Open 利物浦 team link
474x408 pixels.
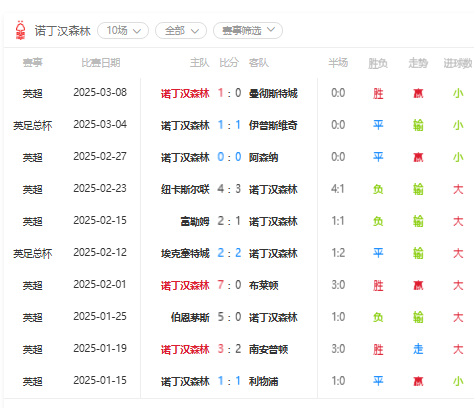pos(263,381)
